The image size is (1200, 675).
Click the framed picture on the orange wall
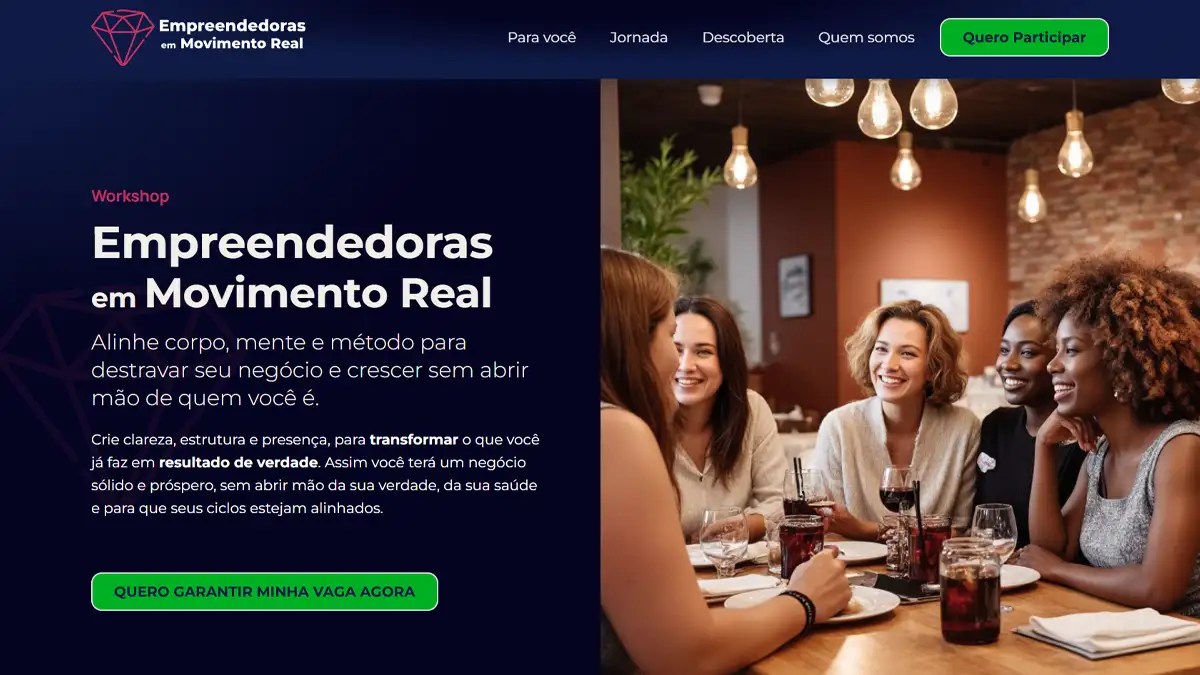pos(794,285)
